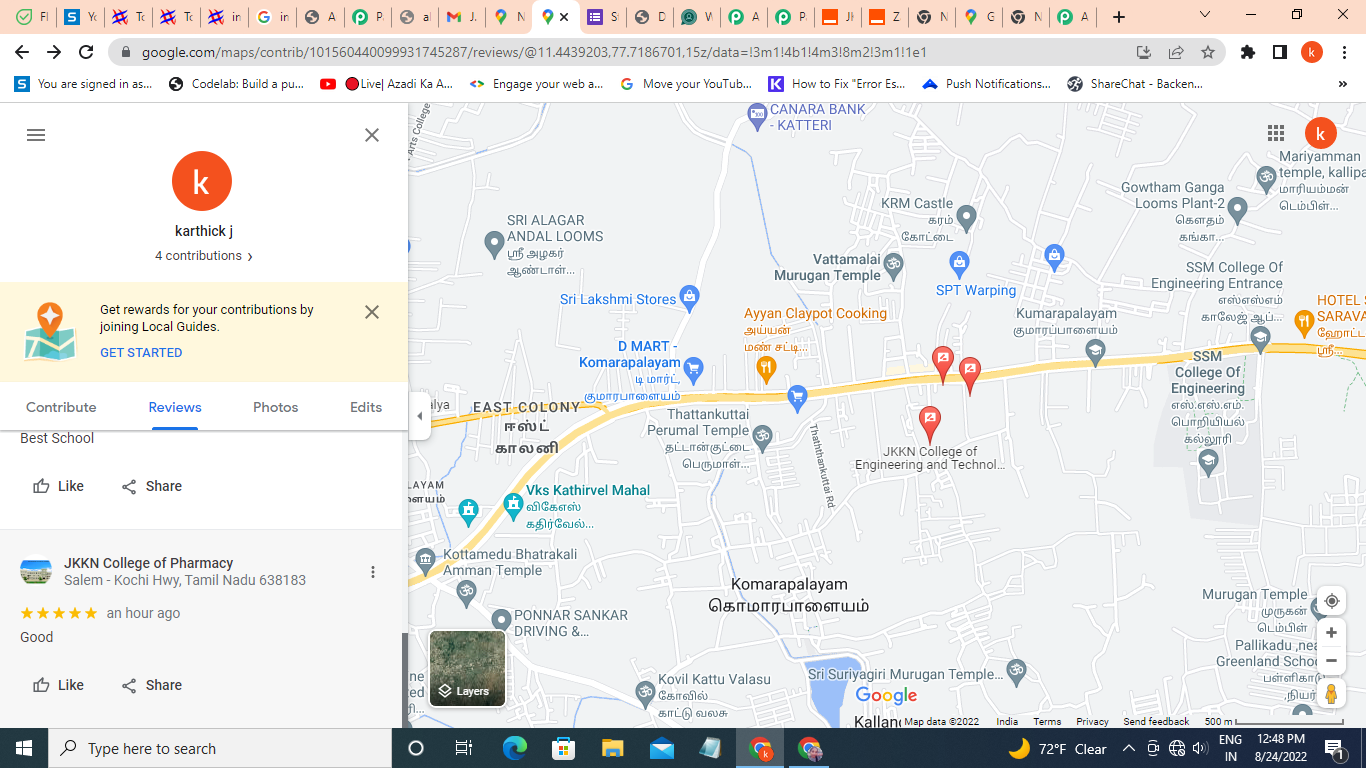Switch to the Contribute tab

pos(61,407)
